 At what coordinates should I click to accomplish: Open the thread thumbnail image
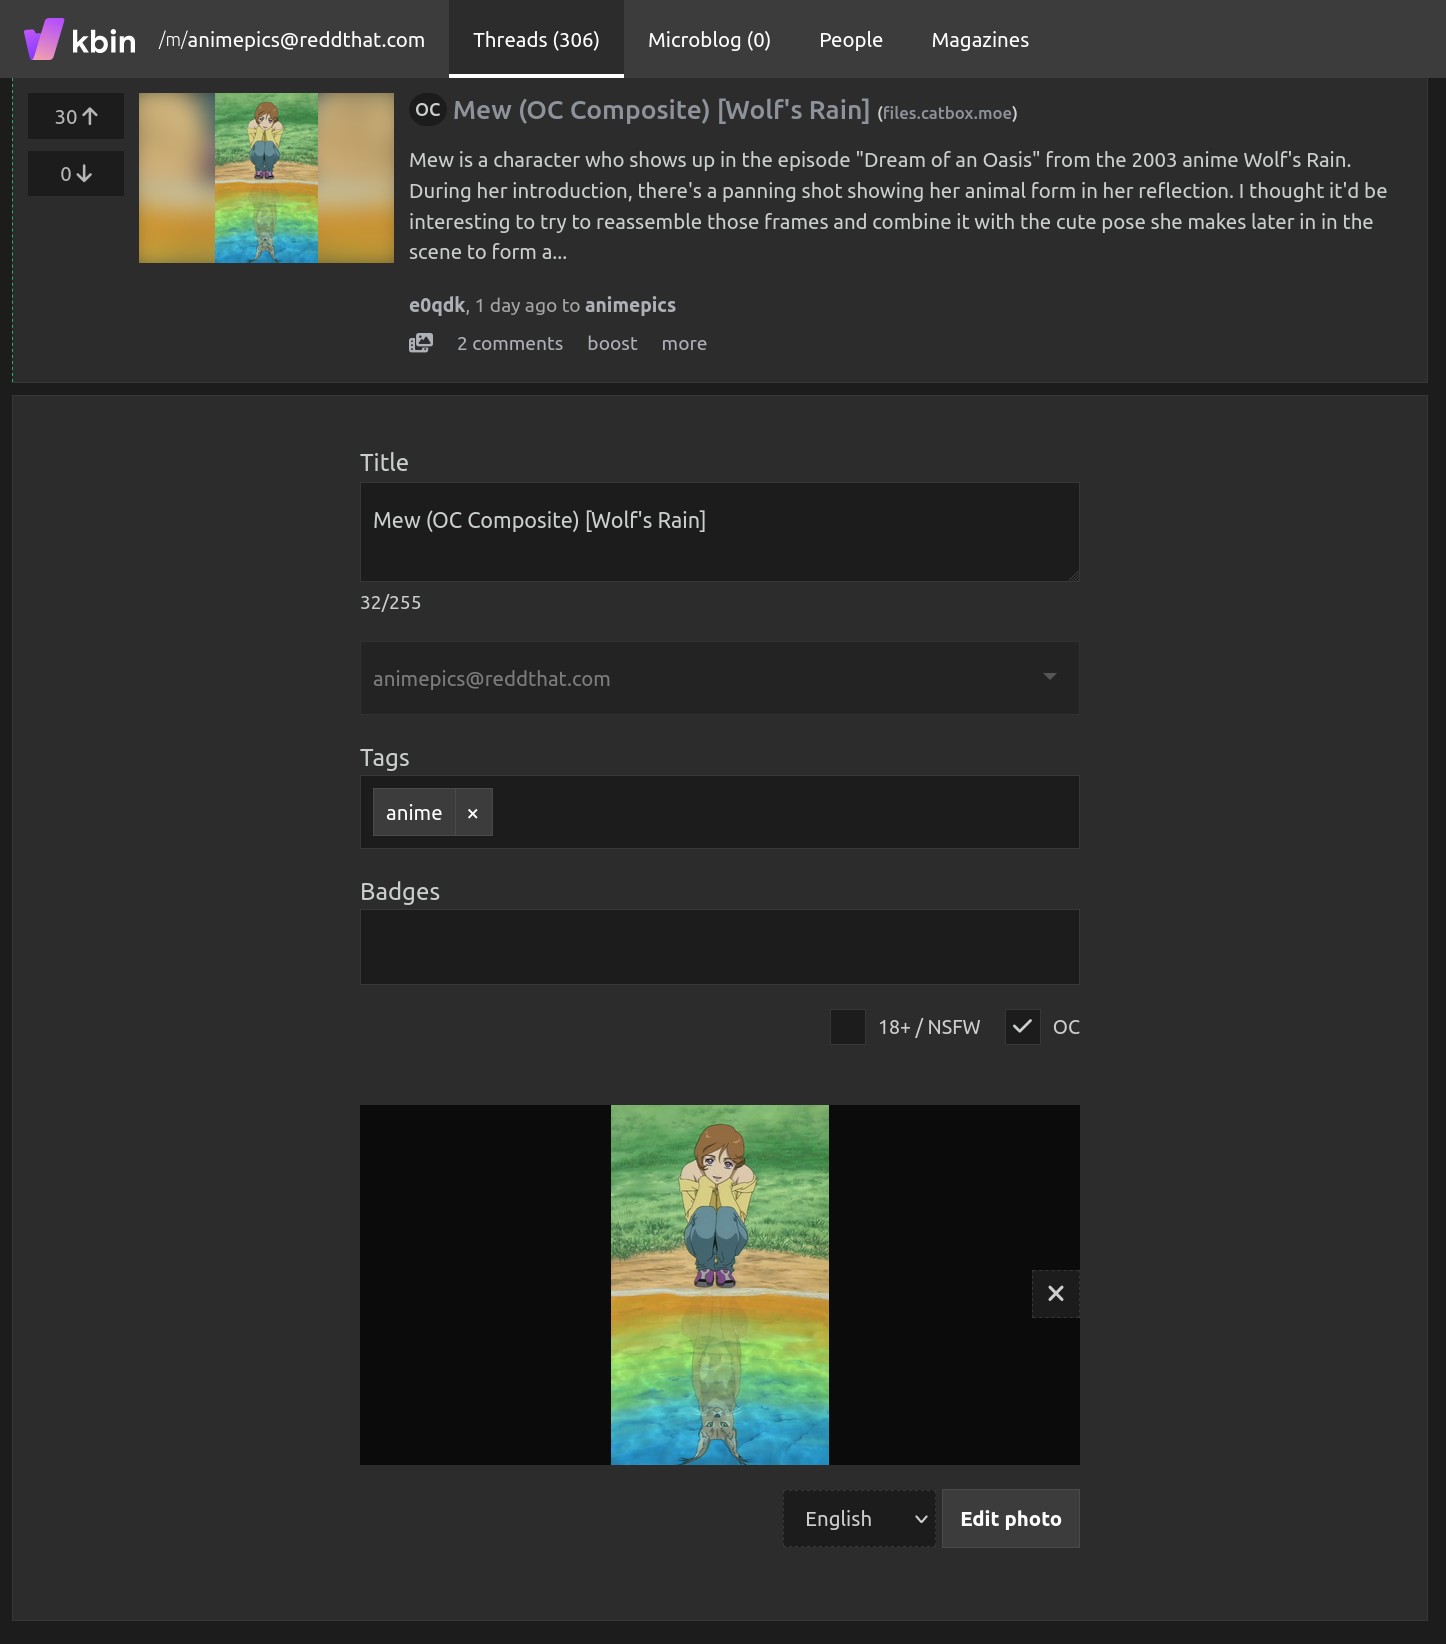click(x=266, y=178)
